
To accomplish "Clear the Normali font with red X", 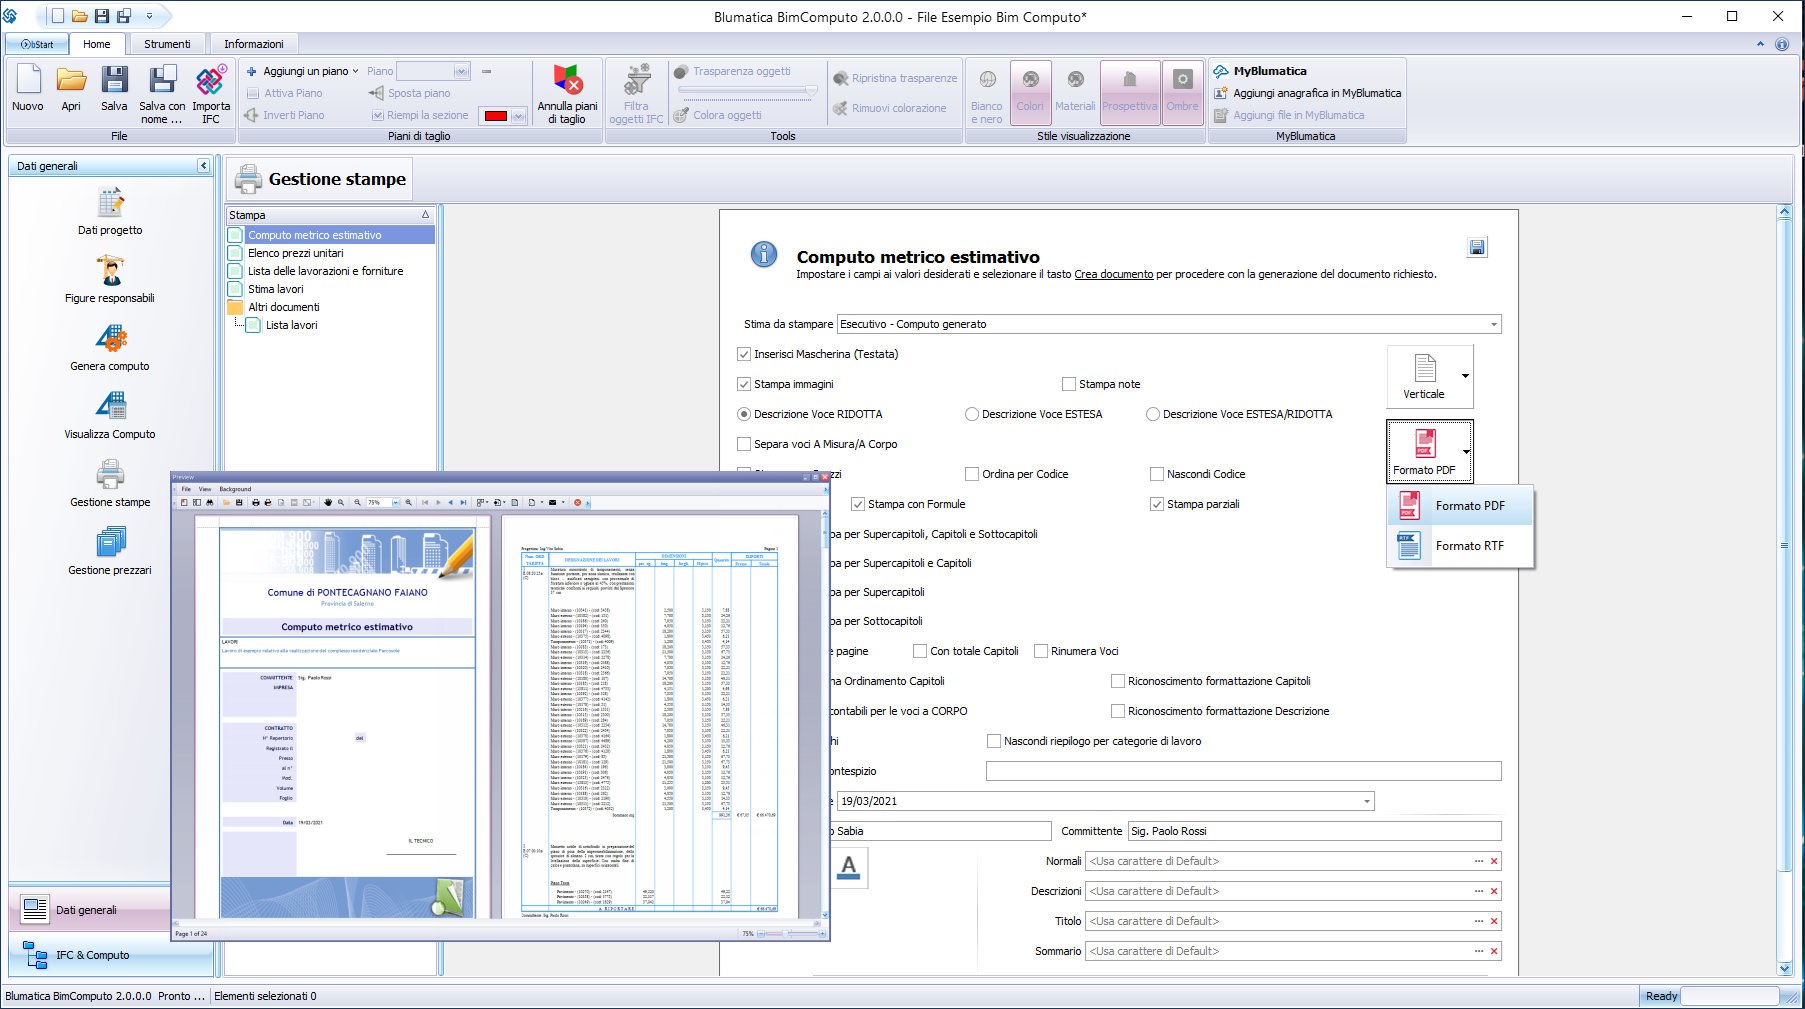I will pyautogui.click(x=1494, y=861).
